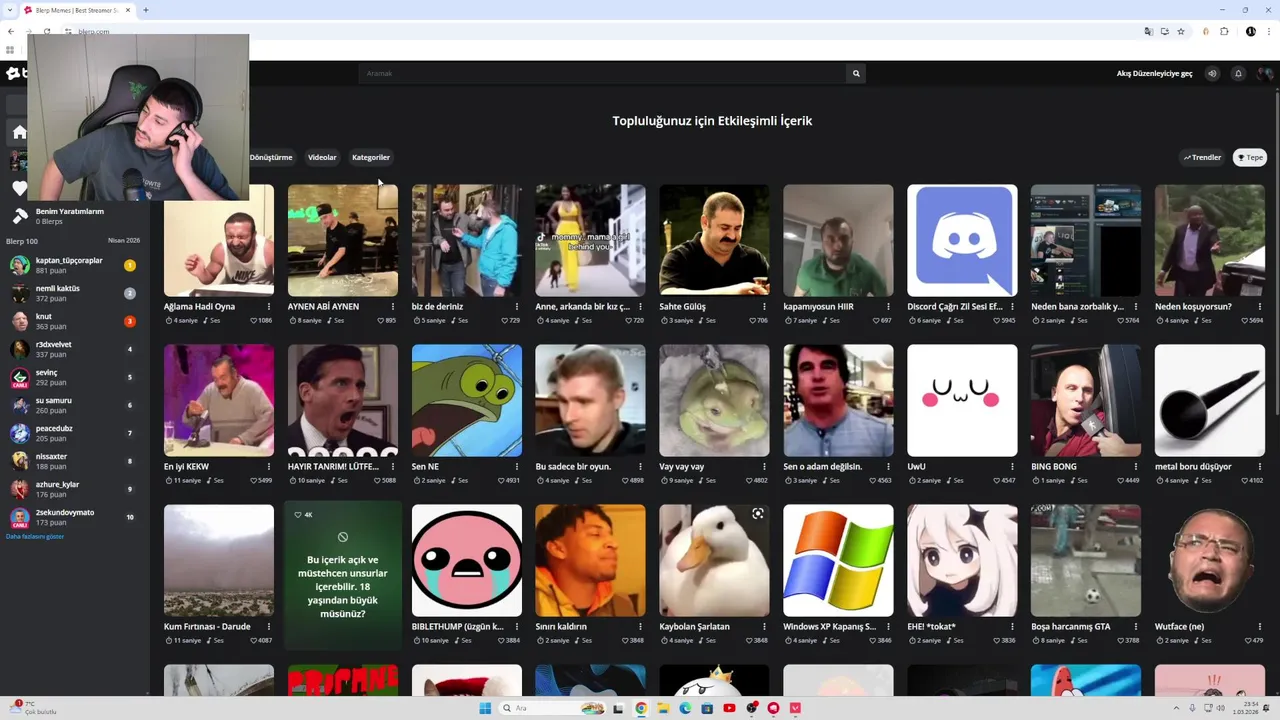Open the Blerp 100 title text
Screen dimensions: 1280x720
point(22,241)
